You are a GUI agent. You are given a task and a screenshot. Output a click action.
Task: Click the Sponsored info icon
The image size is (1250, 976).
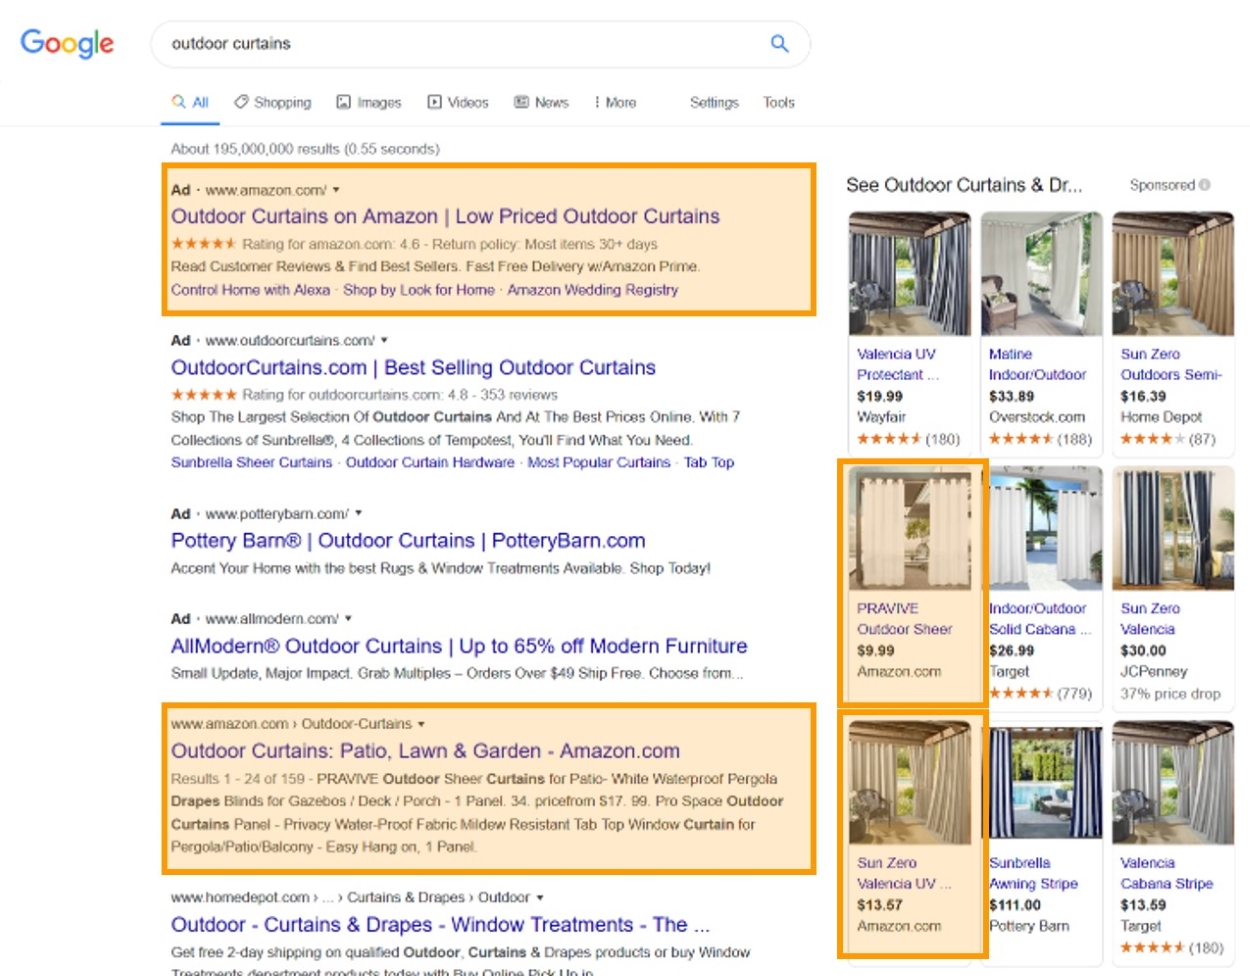tap(1203, 185)
